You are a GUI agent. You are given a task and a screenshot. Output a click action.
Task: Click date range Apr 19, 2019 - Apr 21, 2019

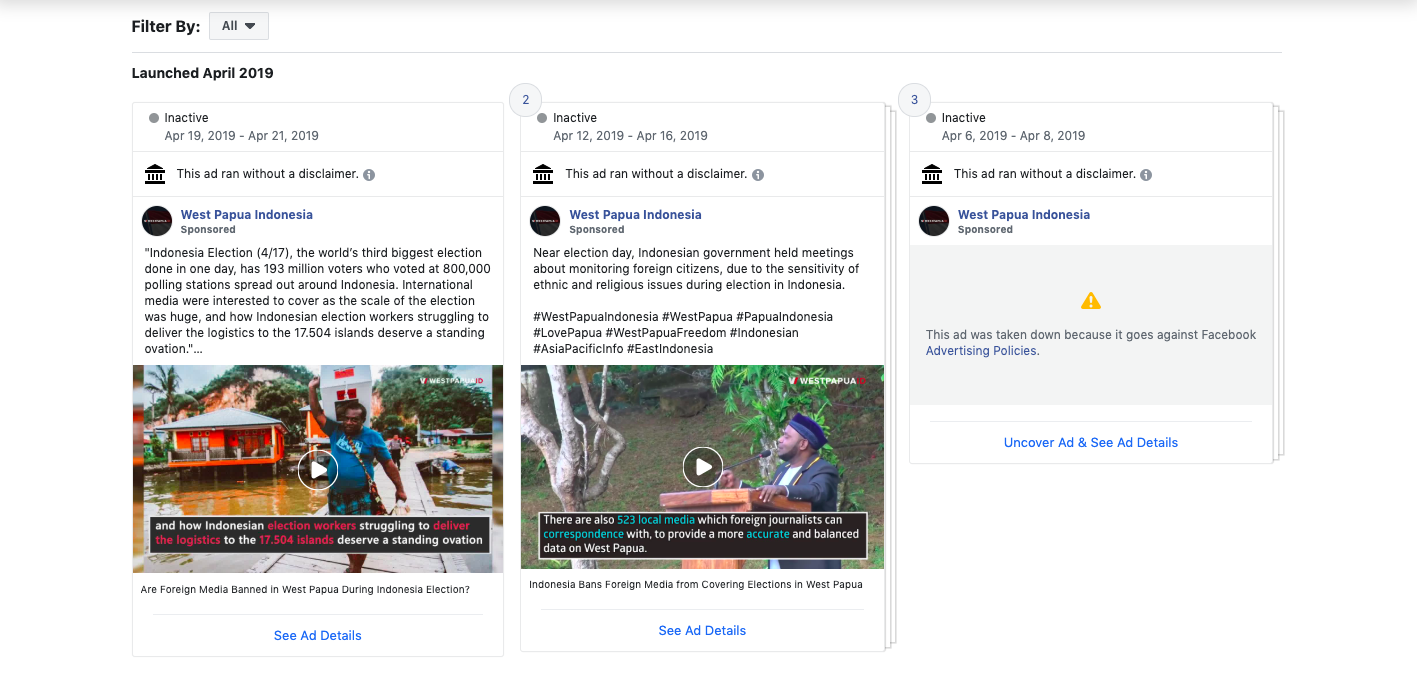[242, 136]
